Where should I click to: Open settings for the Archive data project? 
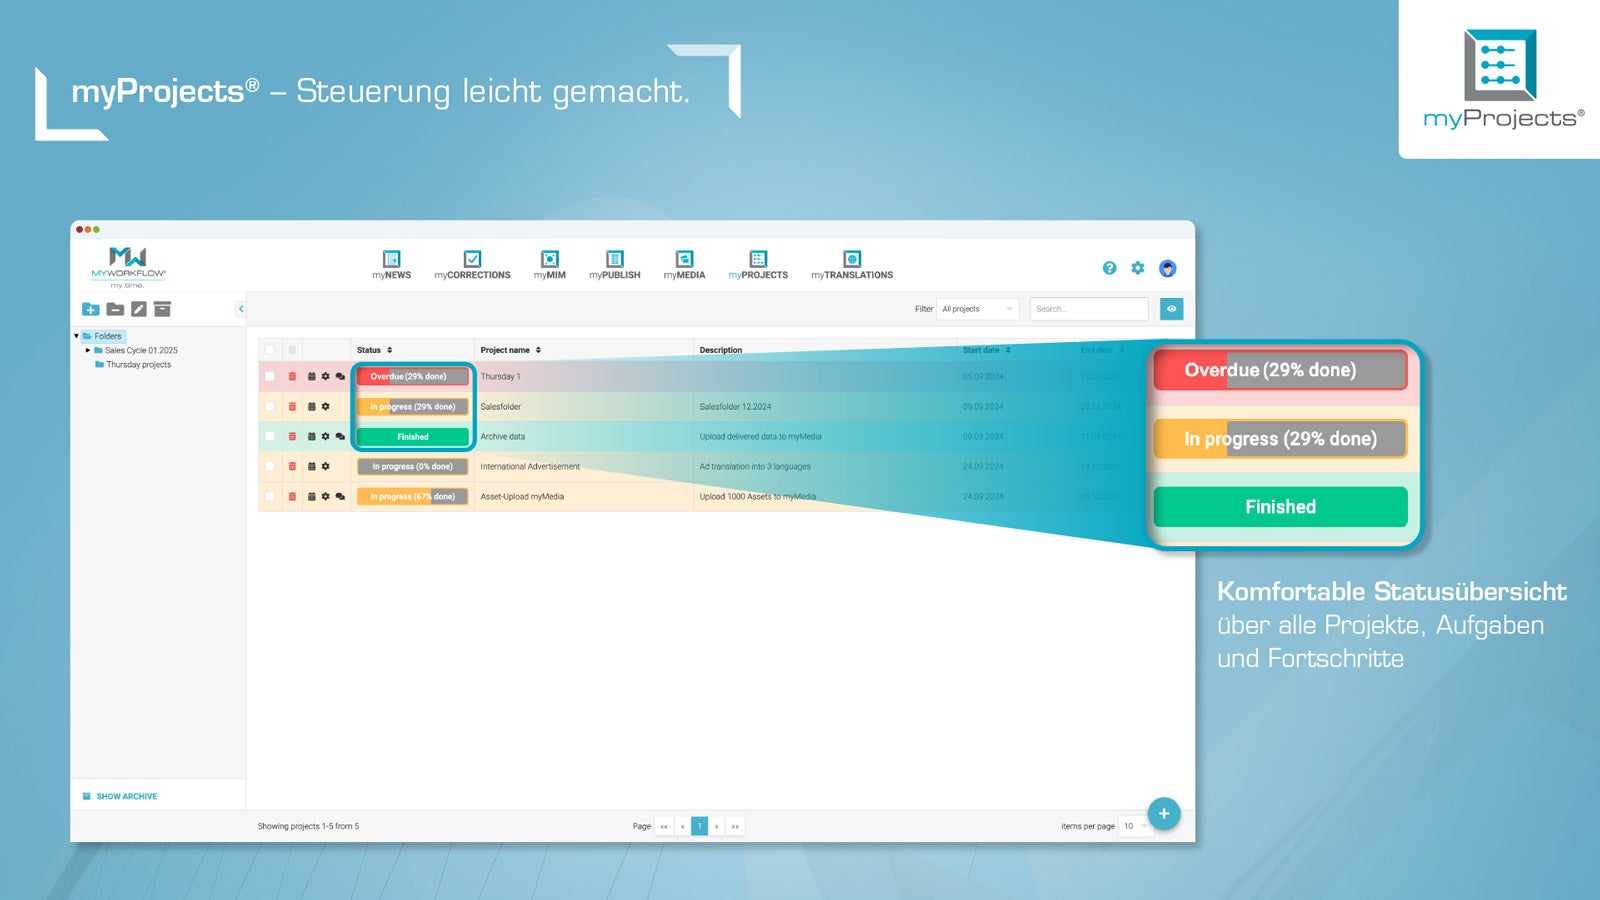pos(326,437)
